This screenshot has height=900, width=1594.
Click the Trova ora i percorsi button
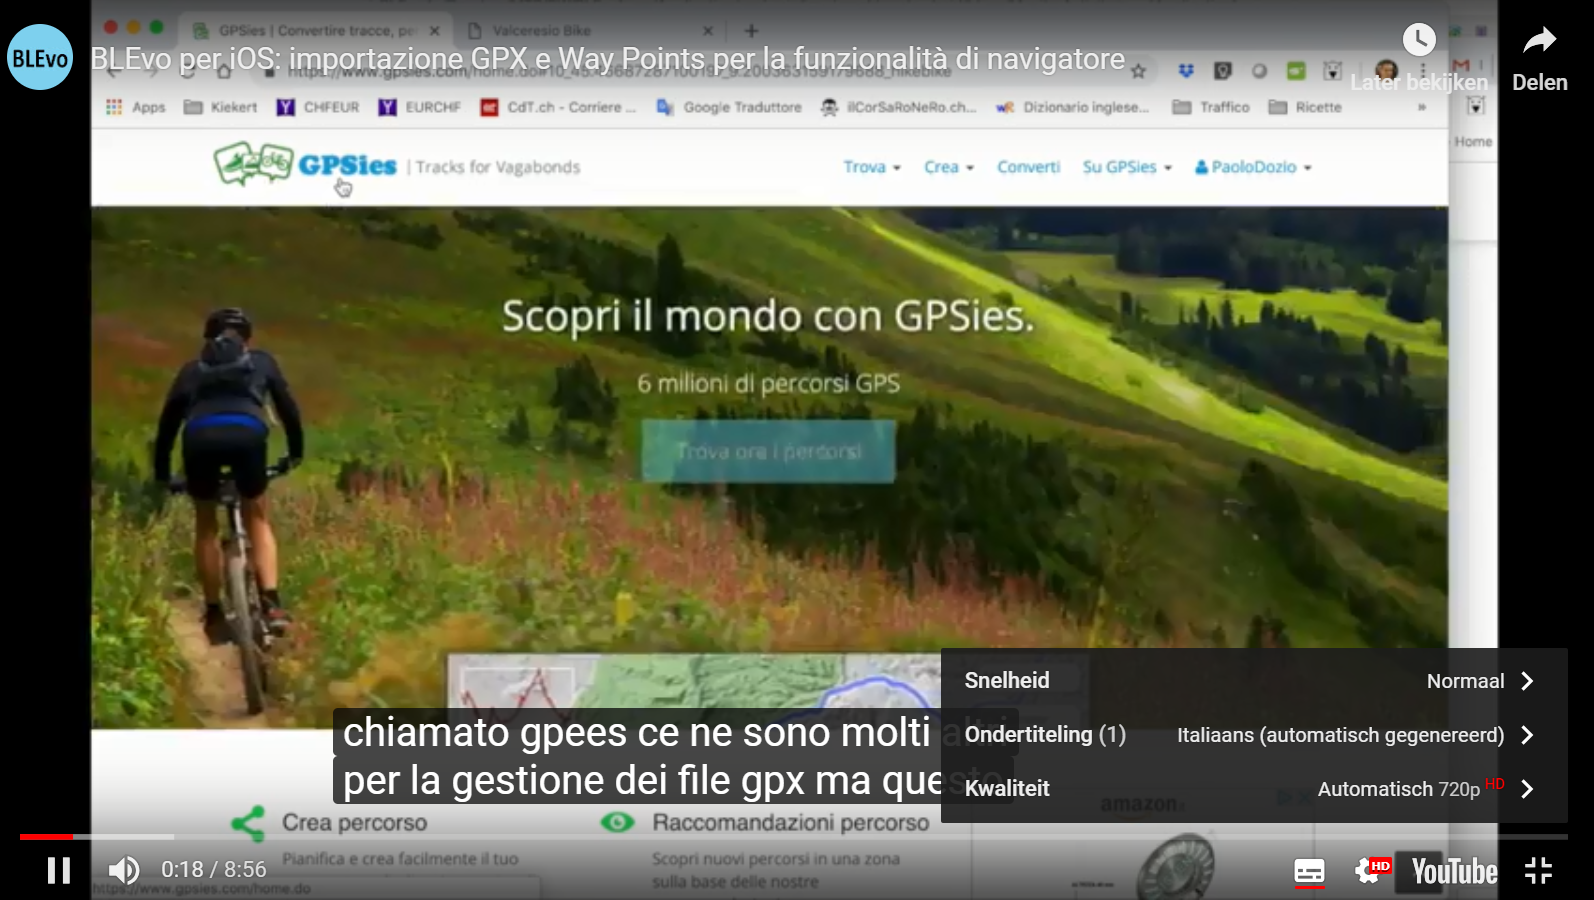(x=768, y=451)
